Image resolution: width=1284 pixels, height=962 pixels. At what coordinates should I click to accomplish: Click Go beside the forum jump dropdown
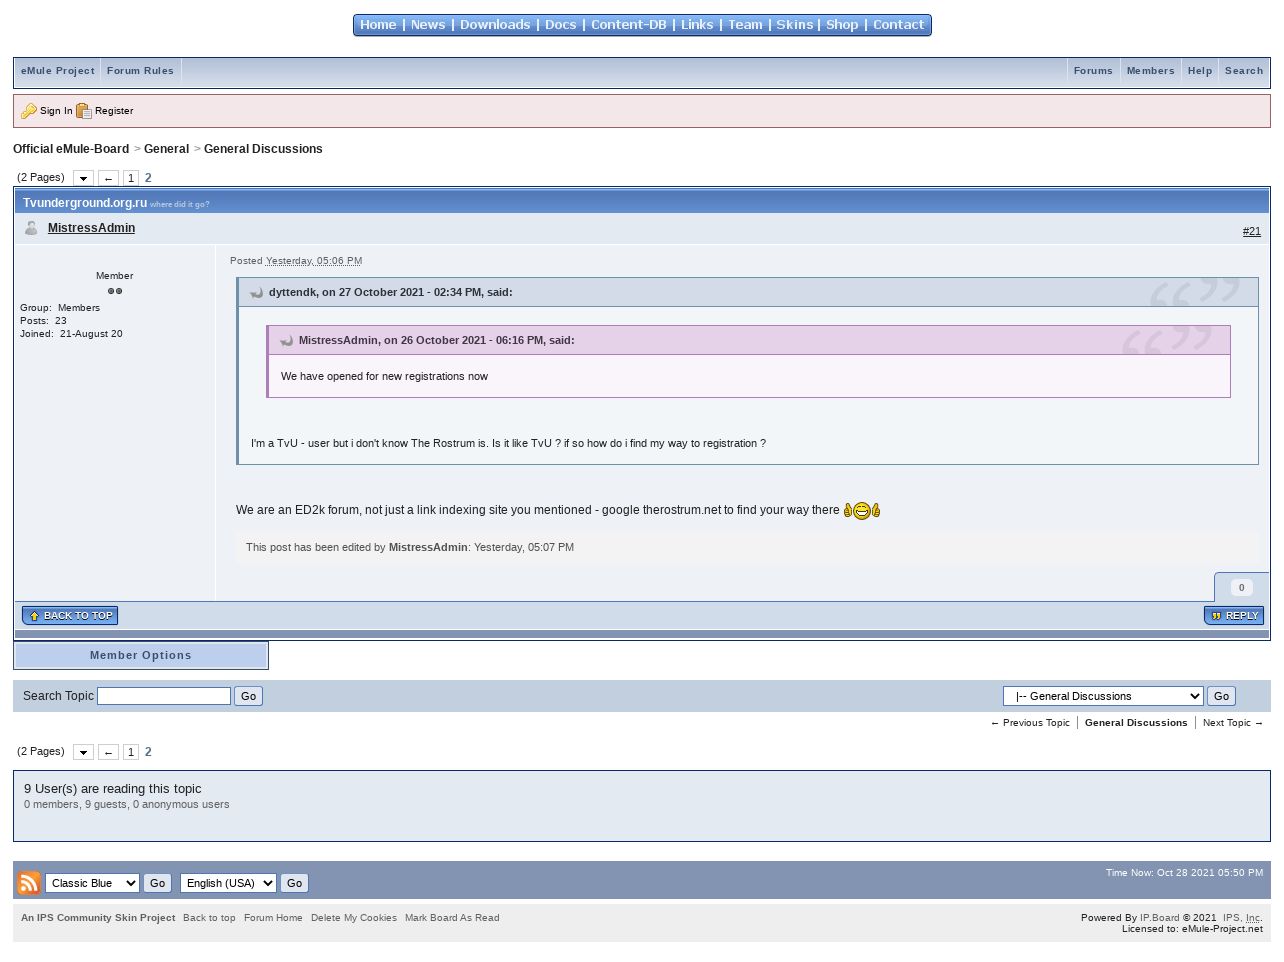click(x=1221, y=696)
